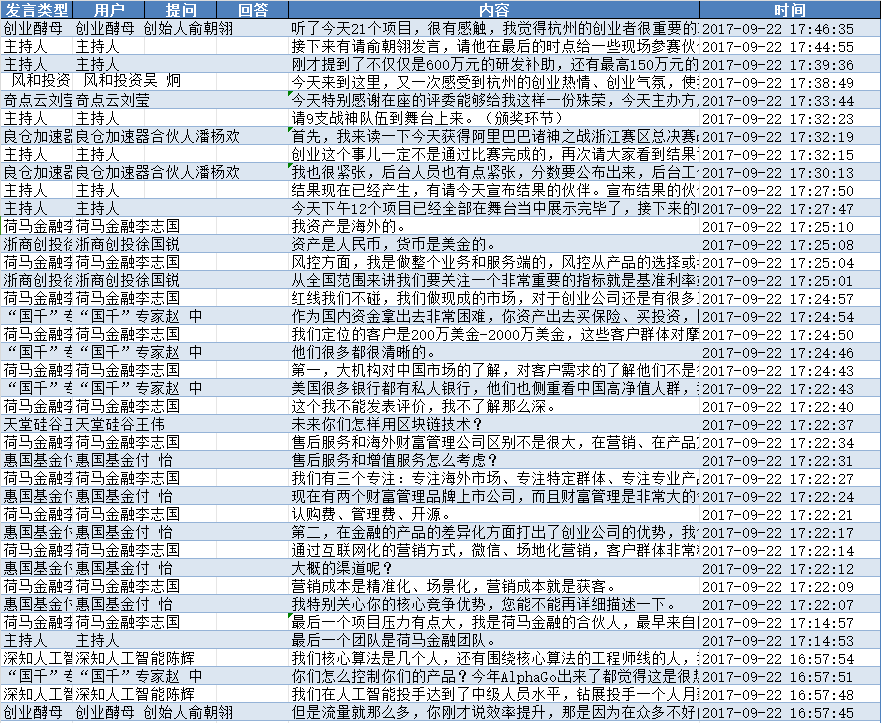
Task: Select the 用户 column header
Action: point(108,10)
